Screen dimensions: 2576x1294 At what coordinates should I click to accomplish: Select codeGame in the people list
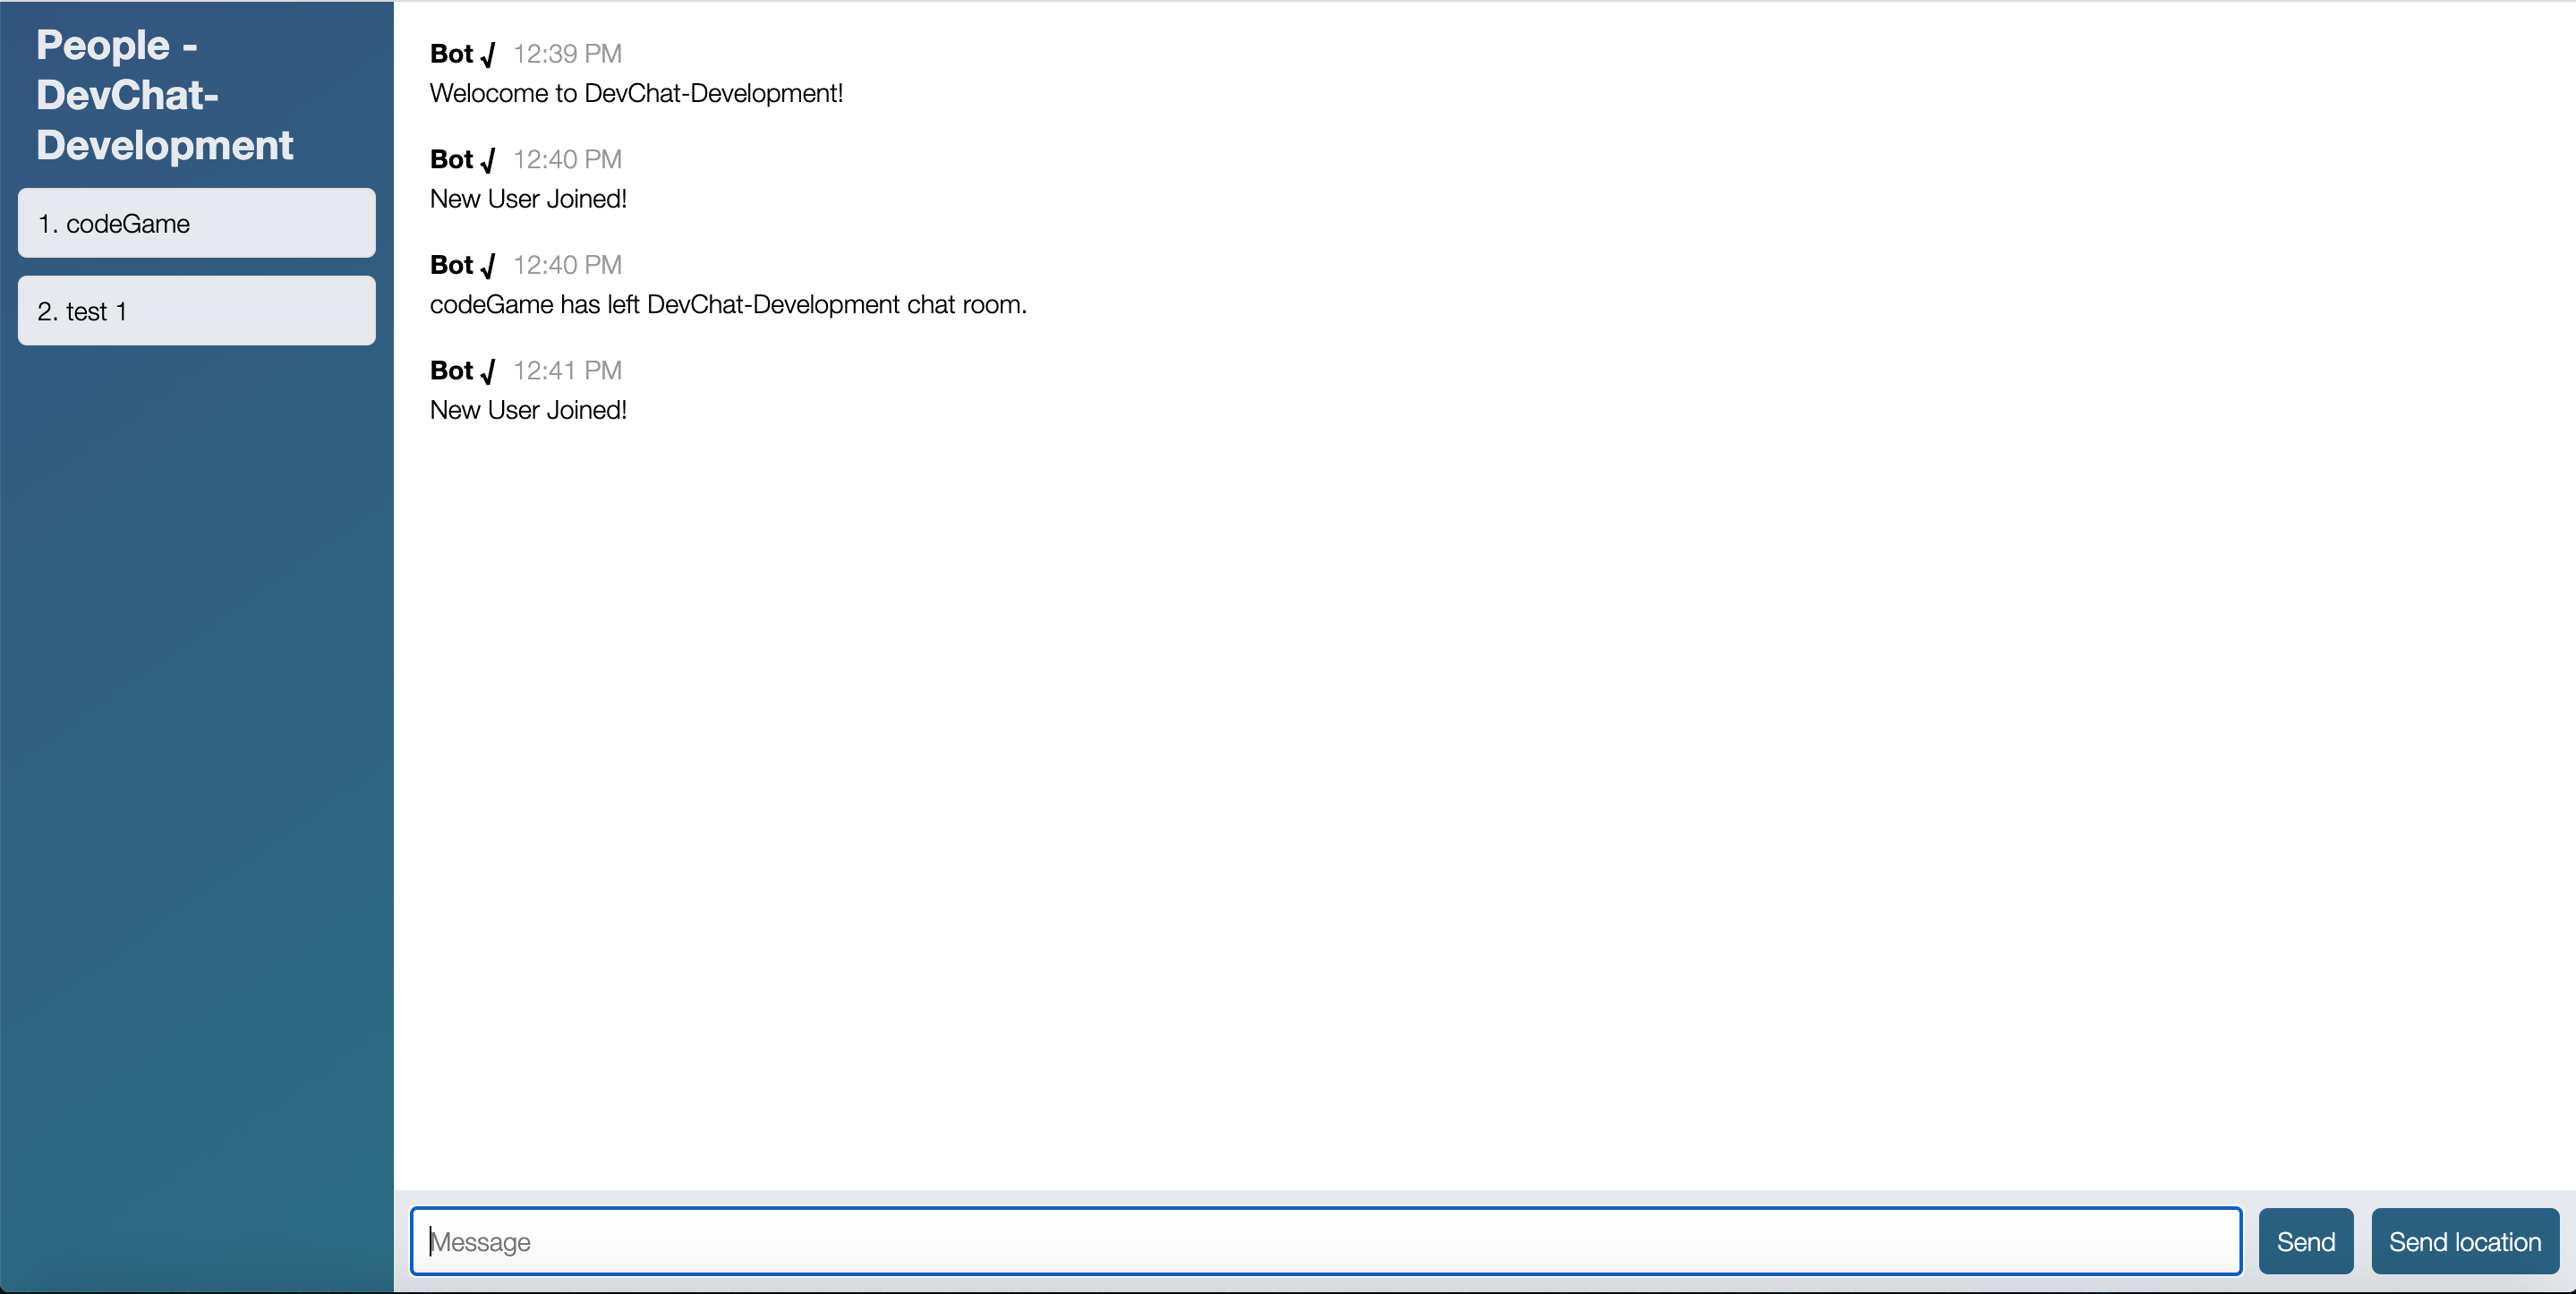(196, 223)
